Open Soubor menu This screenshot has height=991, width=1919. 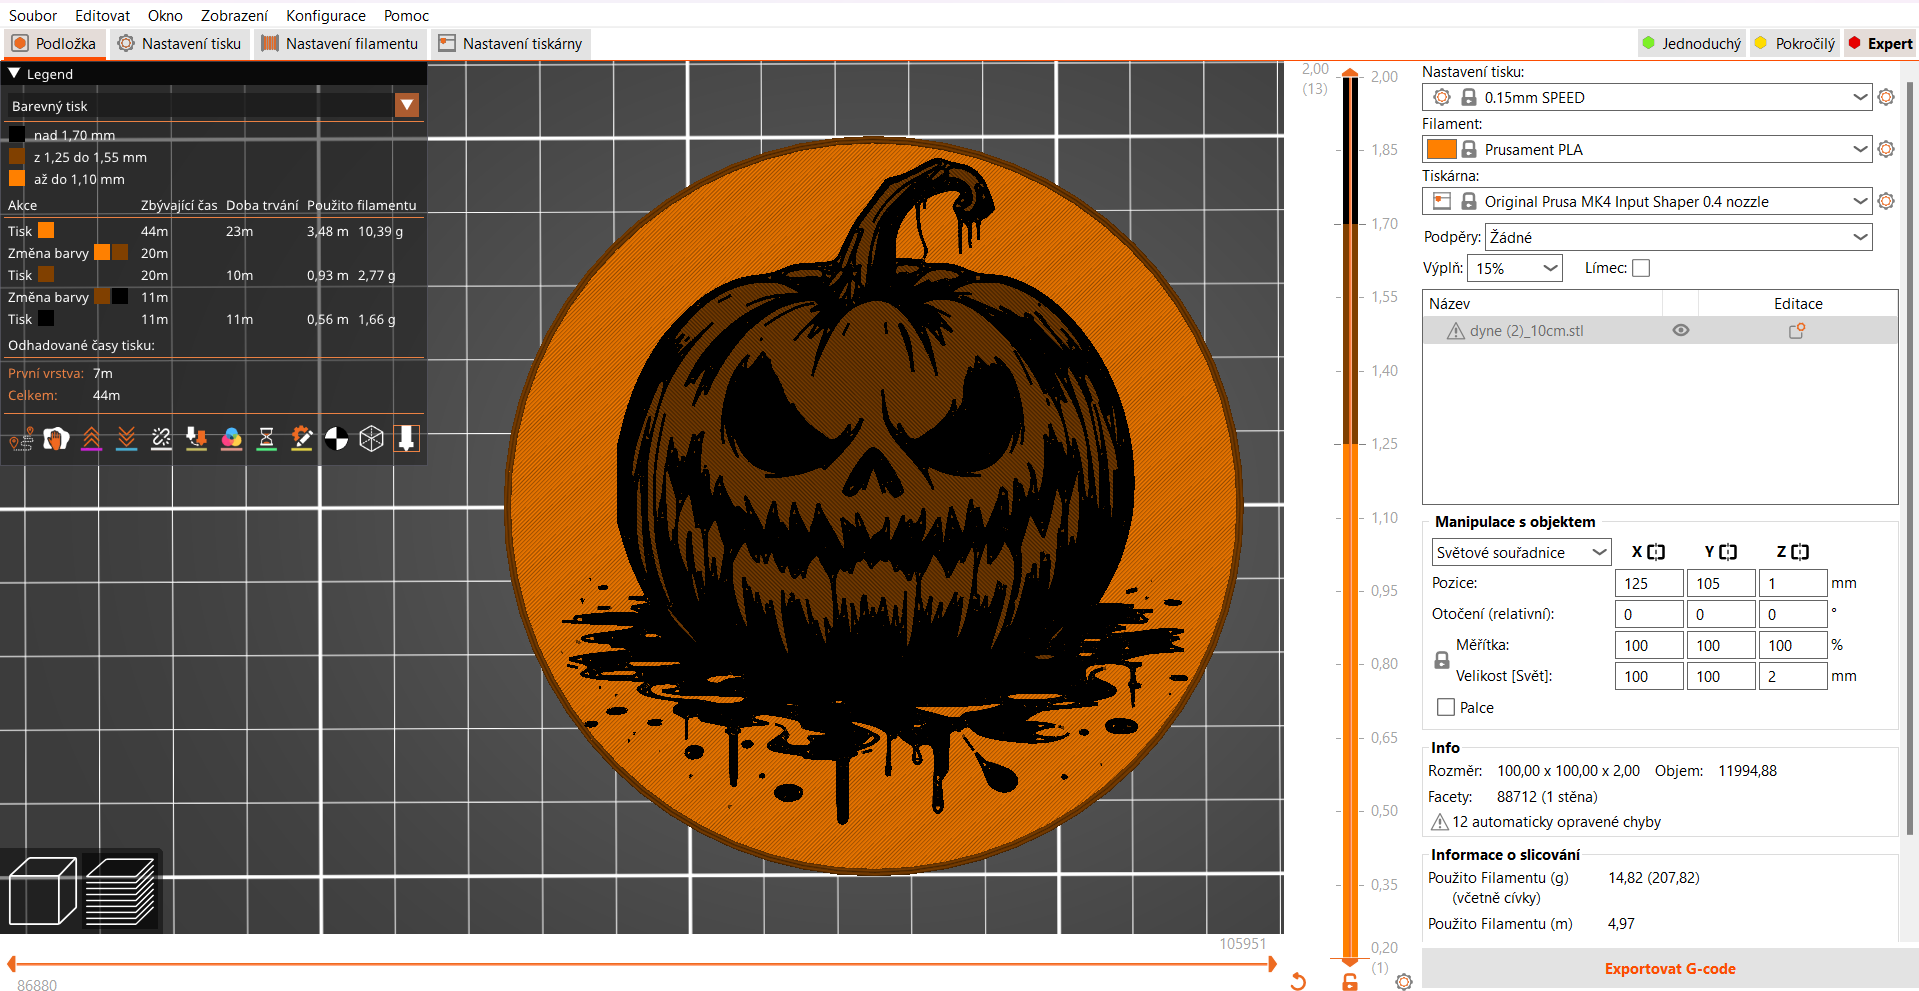click(x=33, y=15)
